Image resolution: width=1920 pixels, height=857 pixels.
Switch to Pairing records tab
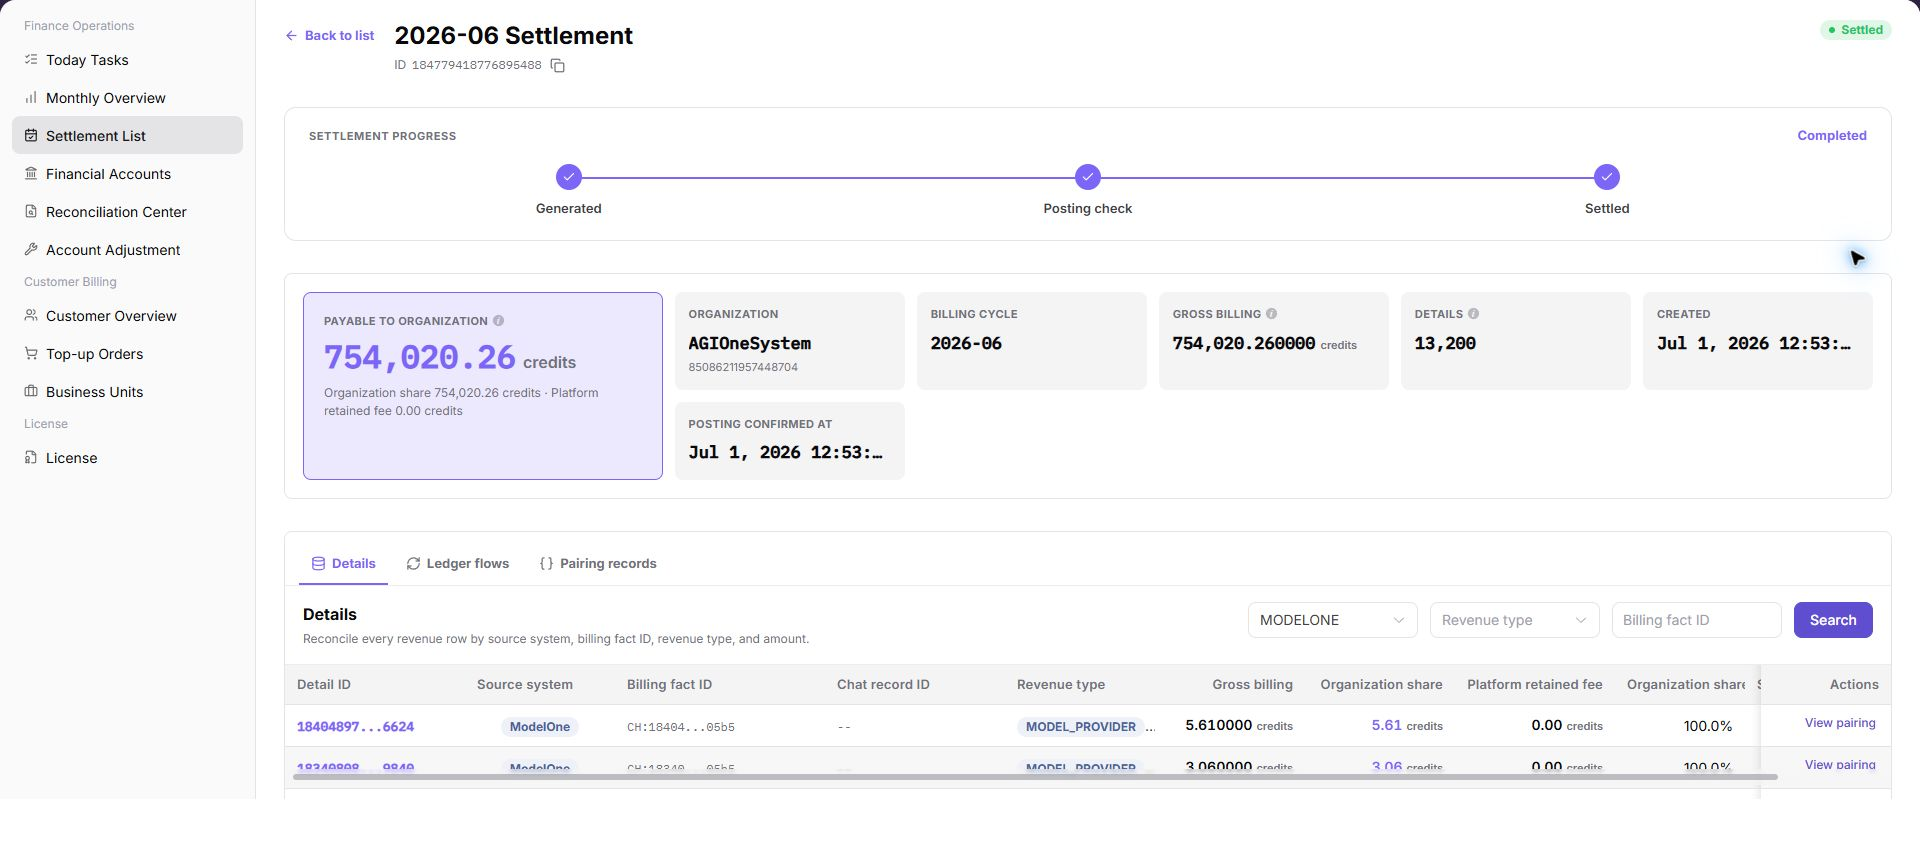coord(597,564)
